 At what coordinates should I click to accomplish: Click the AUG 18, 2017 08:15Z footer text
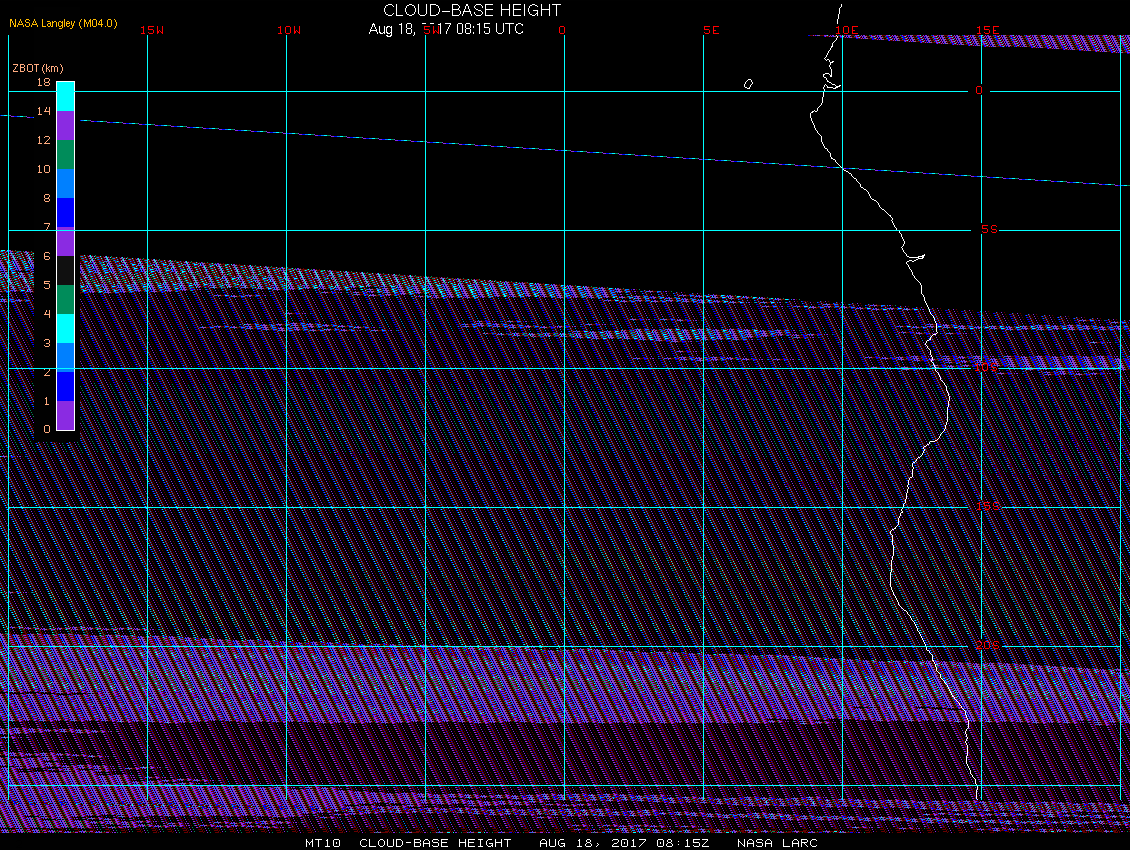tap(624, 843)
